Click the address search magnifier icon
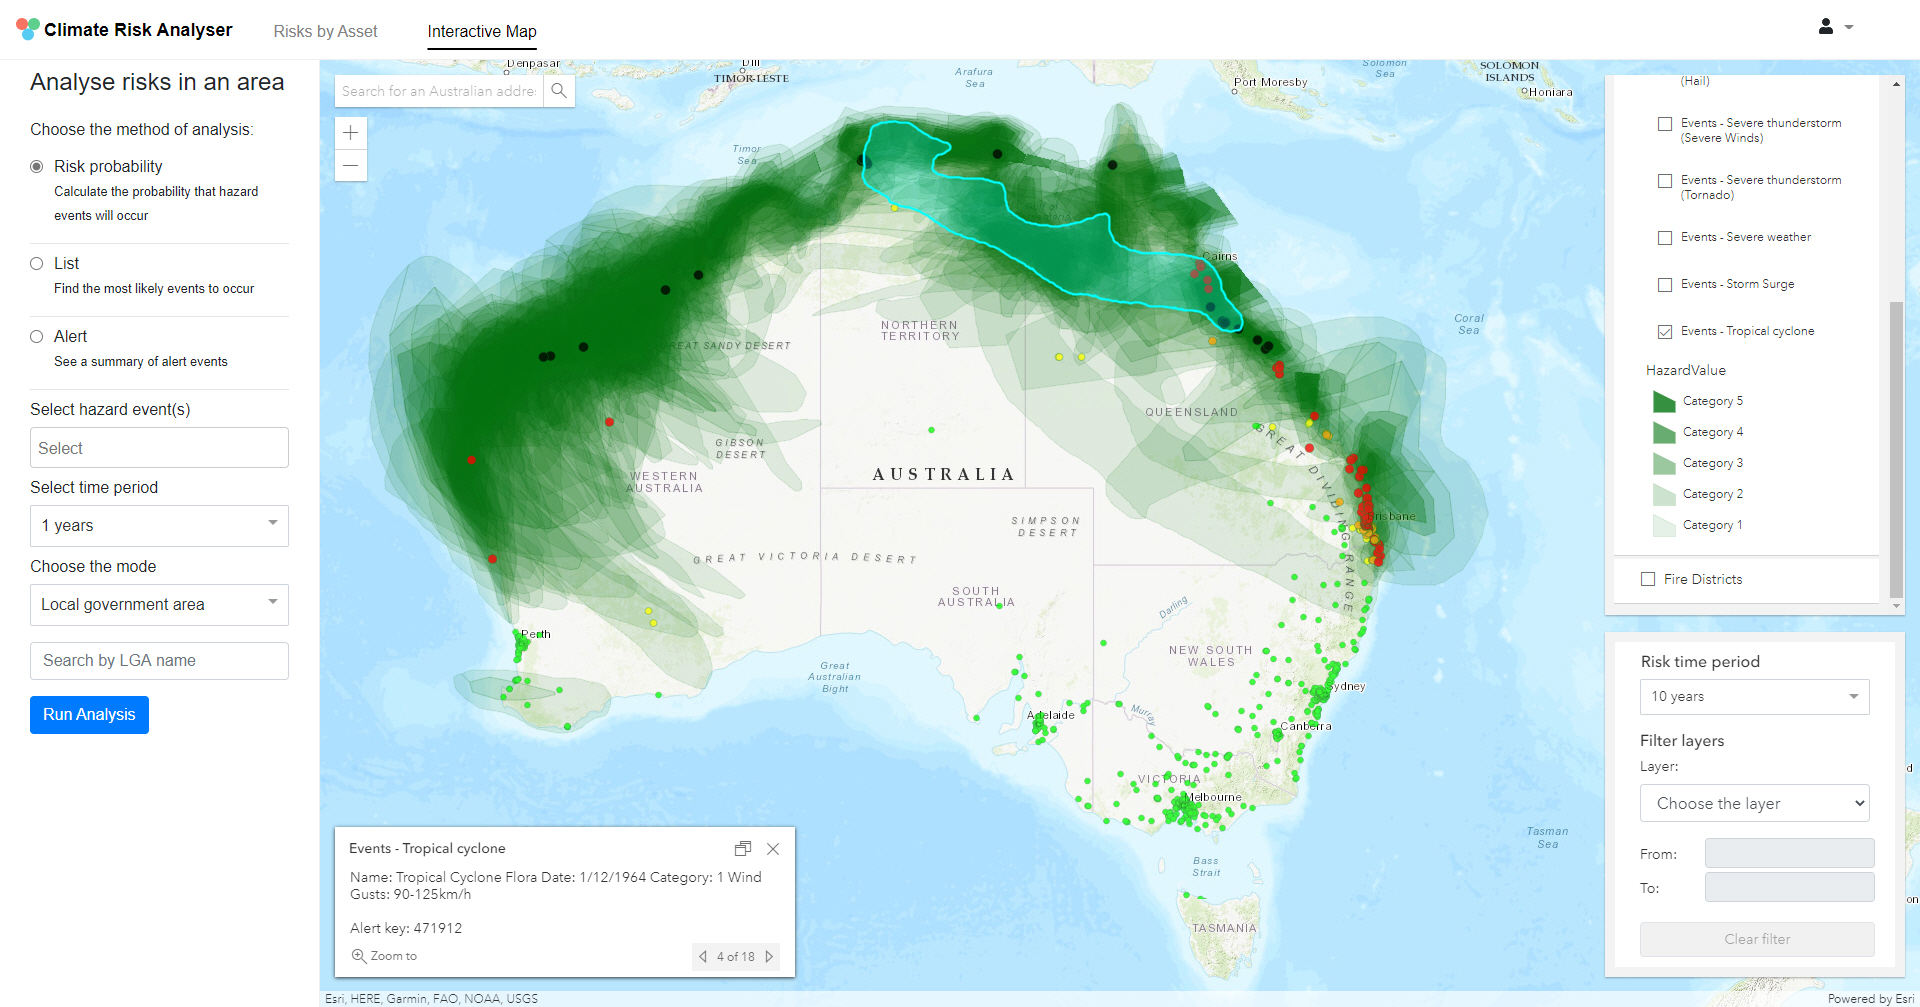The width and height of the screenshot is (1920, 1007). [559, 91]
